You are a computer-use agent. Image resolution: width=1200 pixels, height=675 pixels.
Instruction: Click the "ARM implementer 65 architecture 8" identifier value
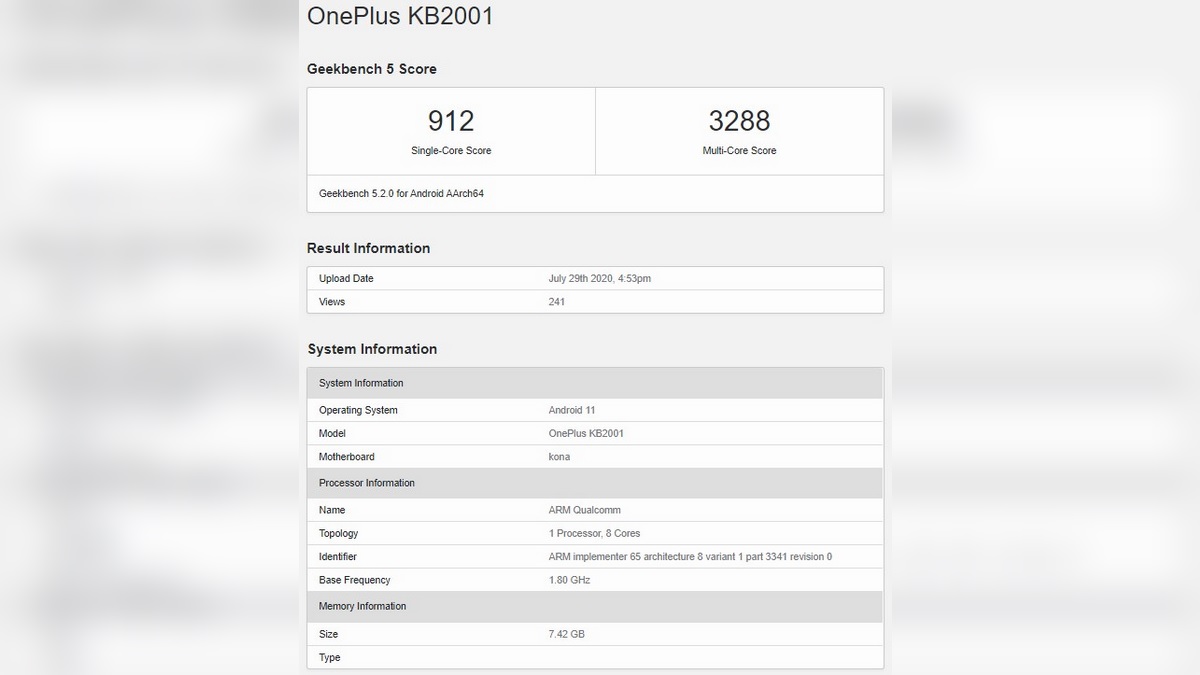[690, 557]
